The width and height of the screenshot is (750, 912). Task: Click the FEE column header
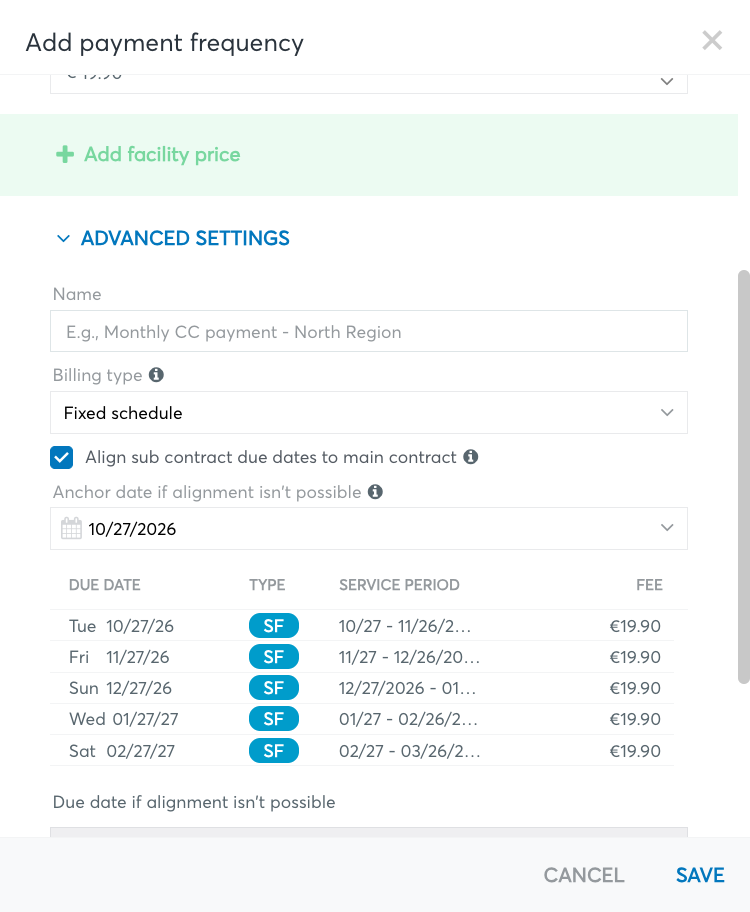pyautogui.click(x=649, y=585)
